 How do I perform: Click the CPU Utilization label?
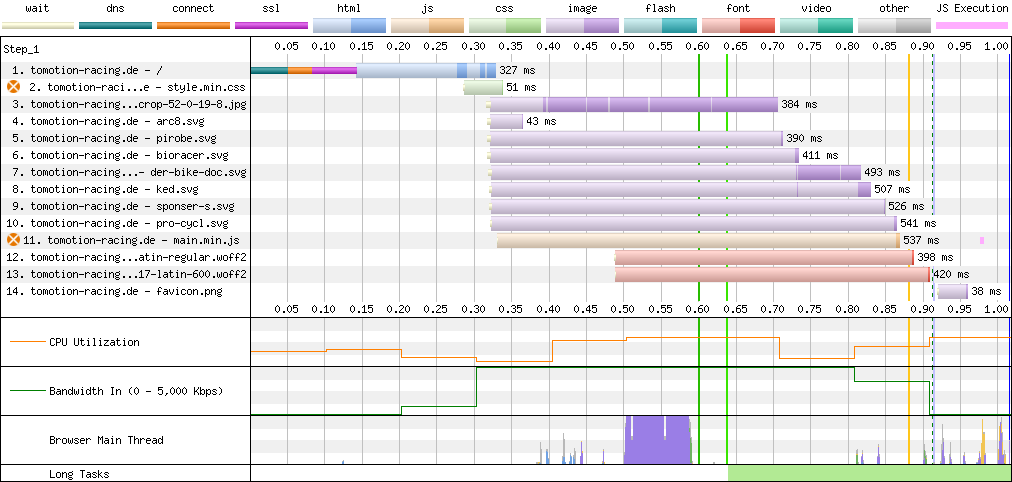click(94, 342)
